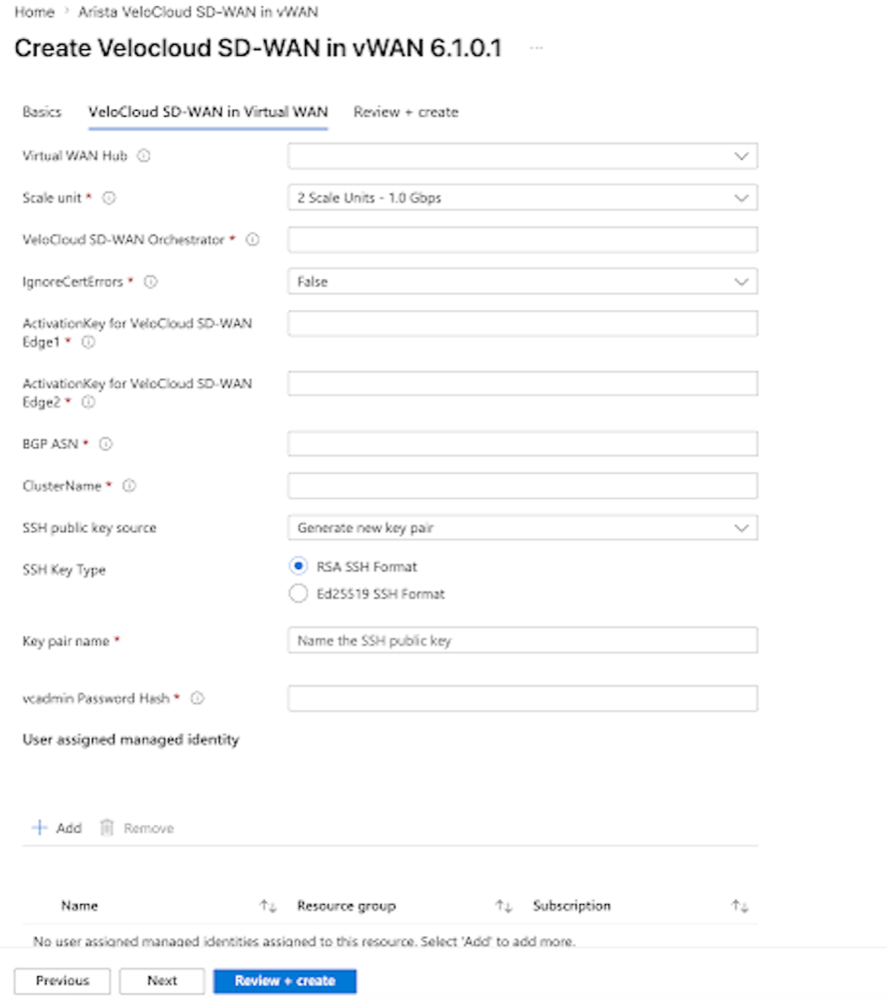
Task: Click the vcadmin Password Hash input field
Action: click(x=523, y=698)
